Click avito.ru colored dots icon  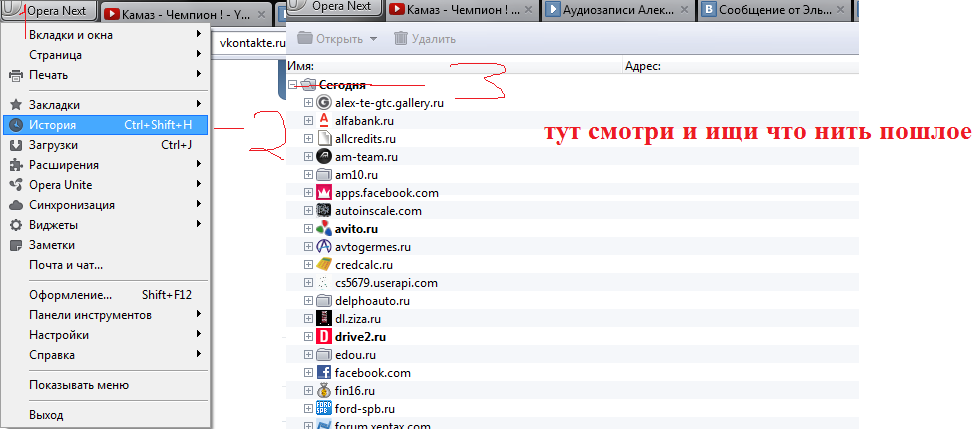pos(324,229)
